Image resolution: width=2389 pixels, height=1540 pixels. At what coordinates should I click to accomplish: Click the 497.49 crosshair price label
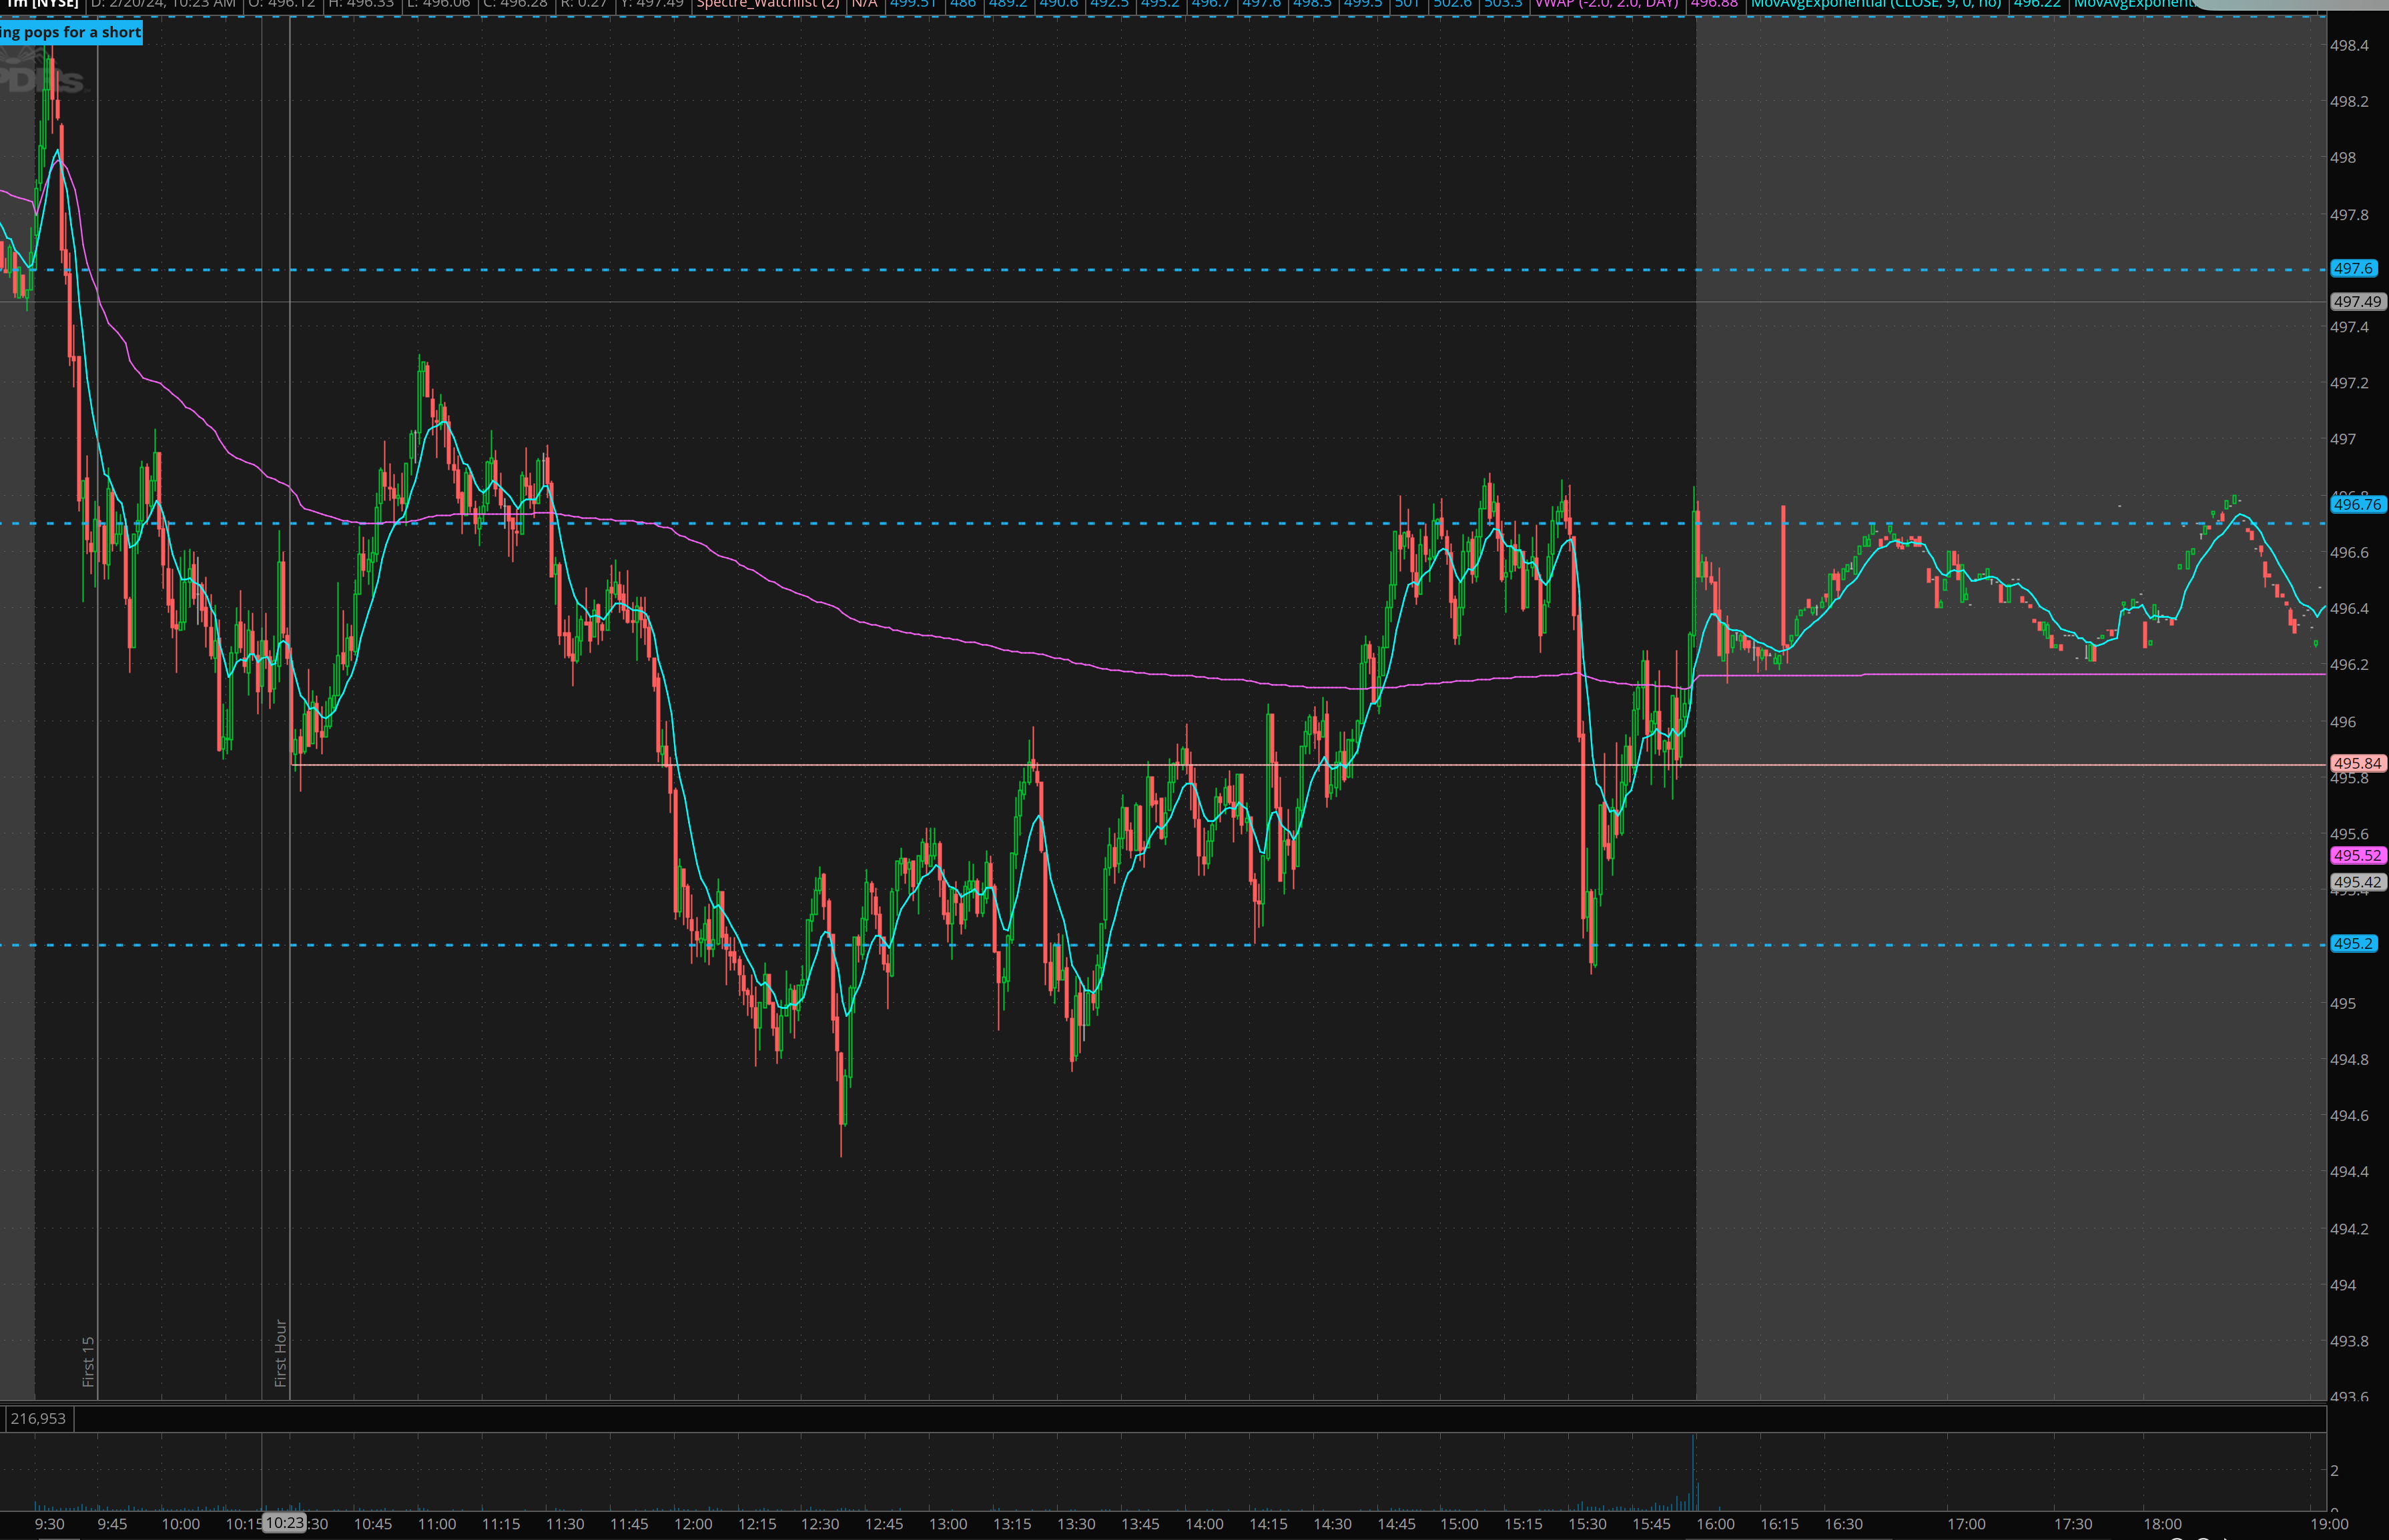click(x=2357, y=301)
